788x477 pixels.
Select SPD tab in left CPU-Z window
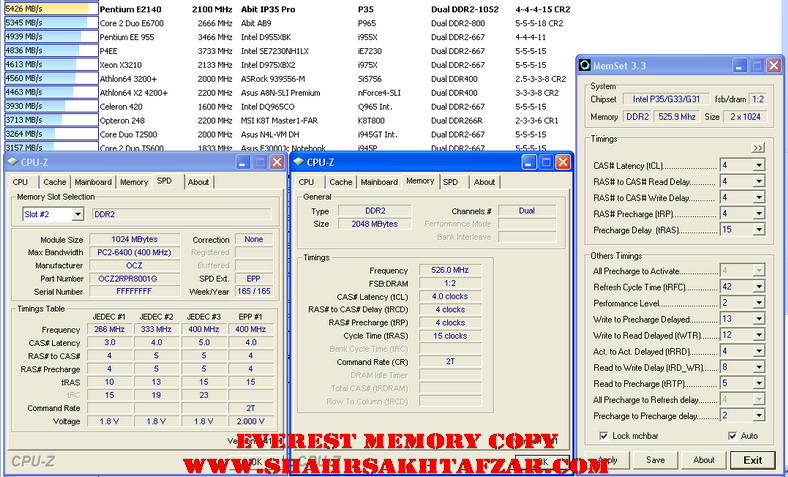[164, 180]
